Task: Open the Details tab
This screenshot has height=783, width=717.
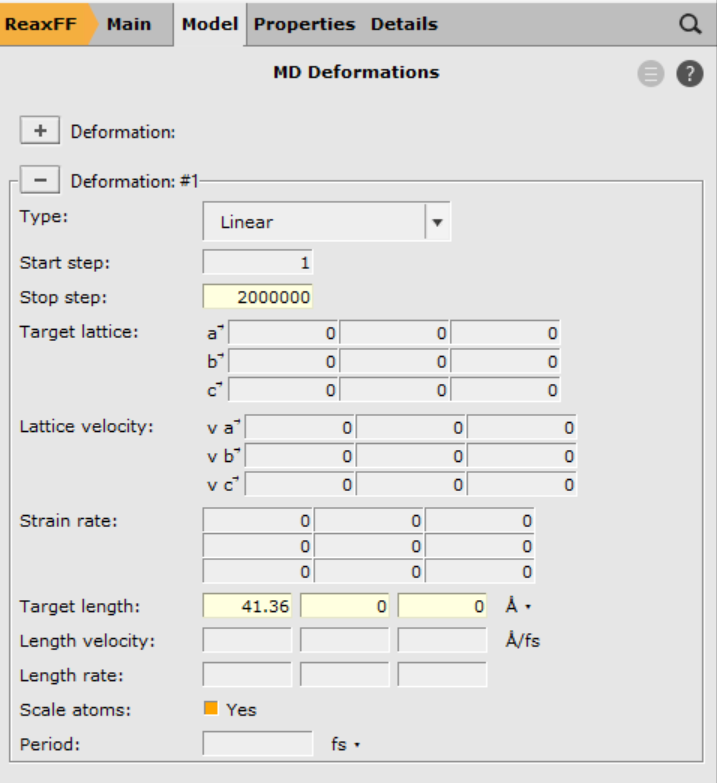Action: click(404, 24)
